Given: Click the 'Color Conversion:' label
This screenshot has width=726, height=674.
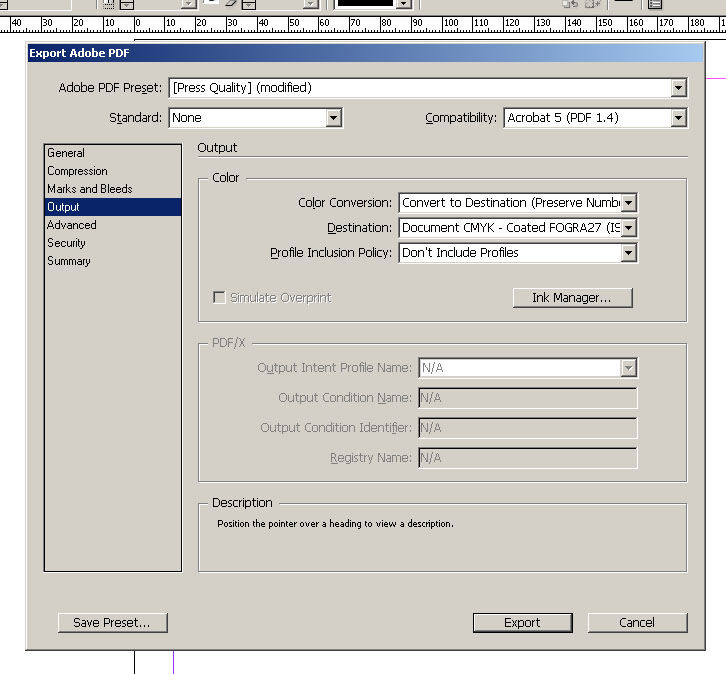Looking at the screenshot, I should tap(345, 203).
